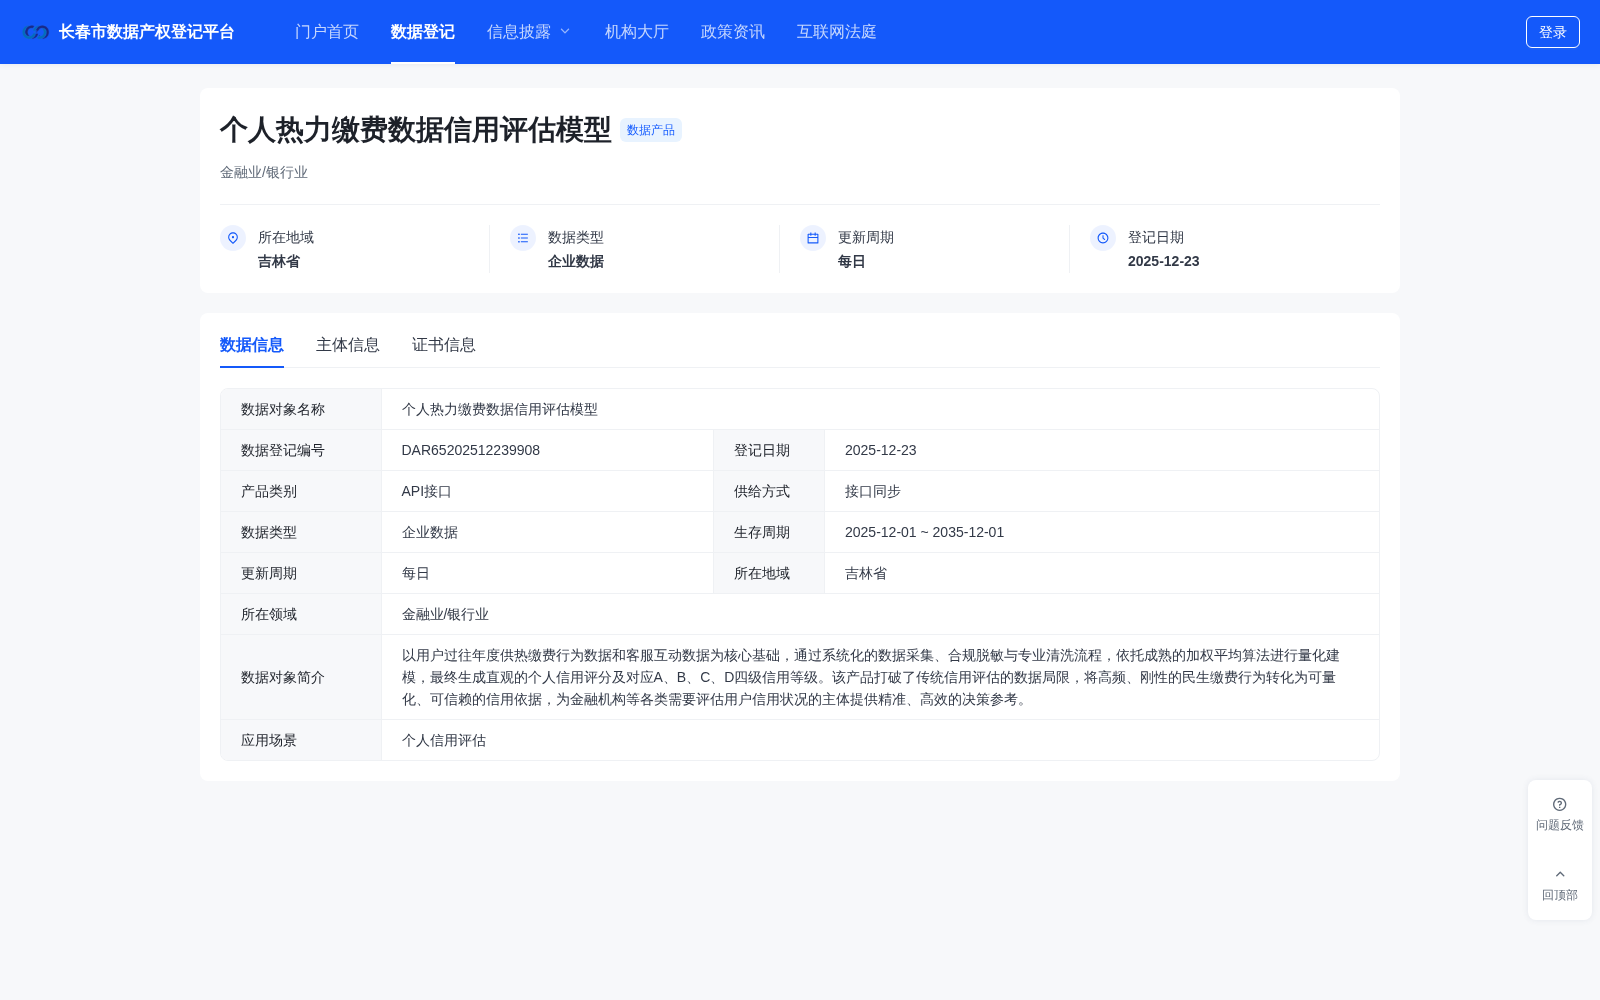Viewport: 1600px width, 1000px height.
Task: Click bold 企业数据 in summary card
Action: tap(576, 261)
